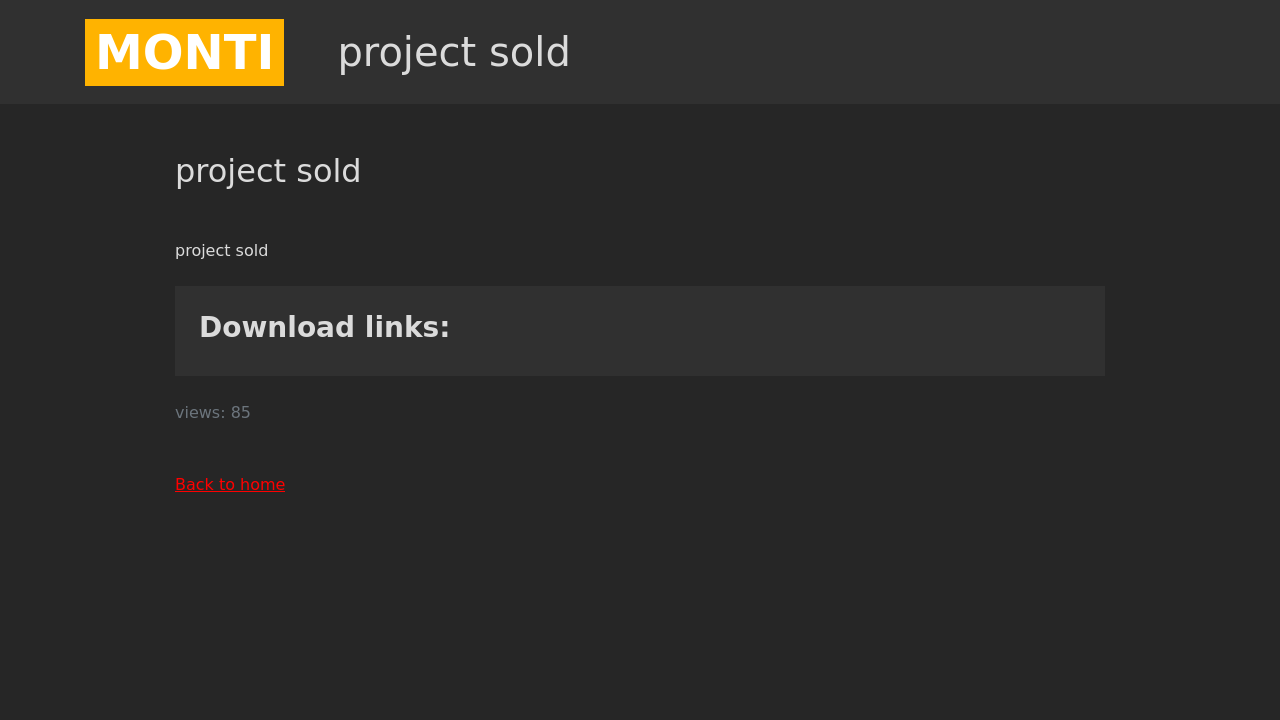Click the Back to home link
This screenshot has height=720, width=1280.
coord(230,485)
